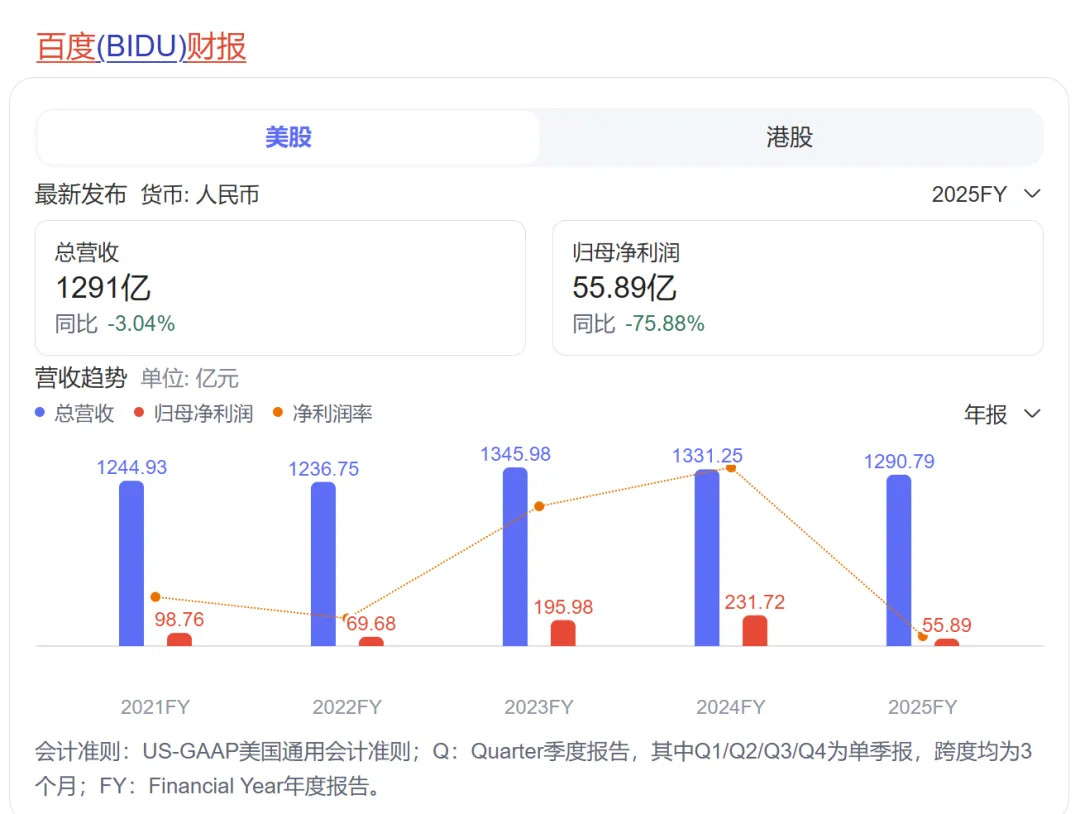The width and height of the screenshot is (1080, 814).
Task: Click the blue 总营收 legend dot
Action: 40,413
